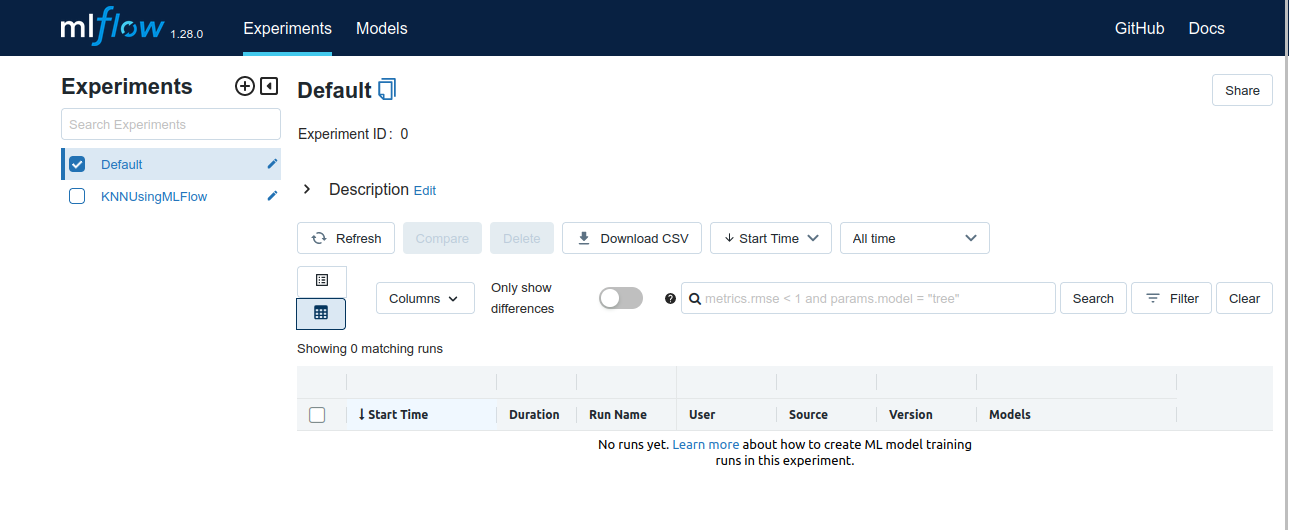The image size is (1289, 530).
Task: Focus the runs search query field
Action: pyautogui.click(x=868, y=298)
